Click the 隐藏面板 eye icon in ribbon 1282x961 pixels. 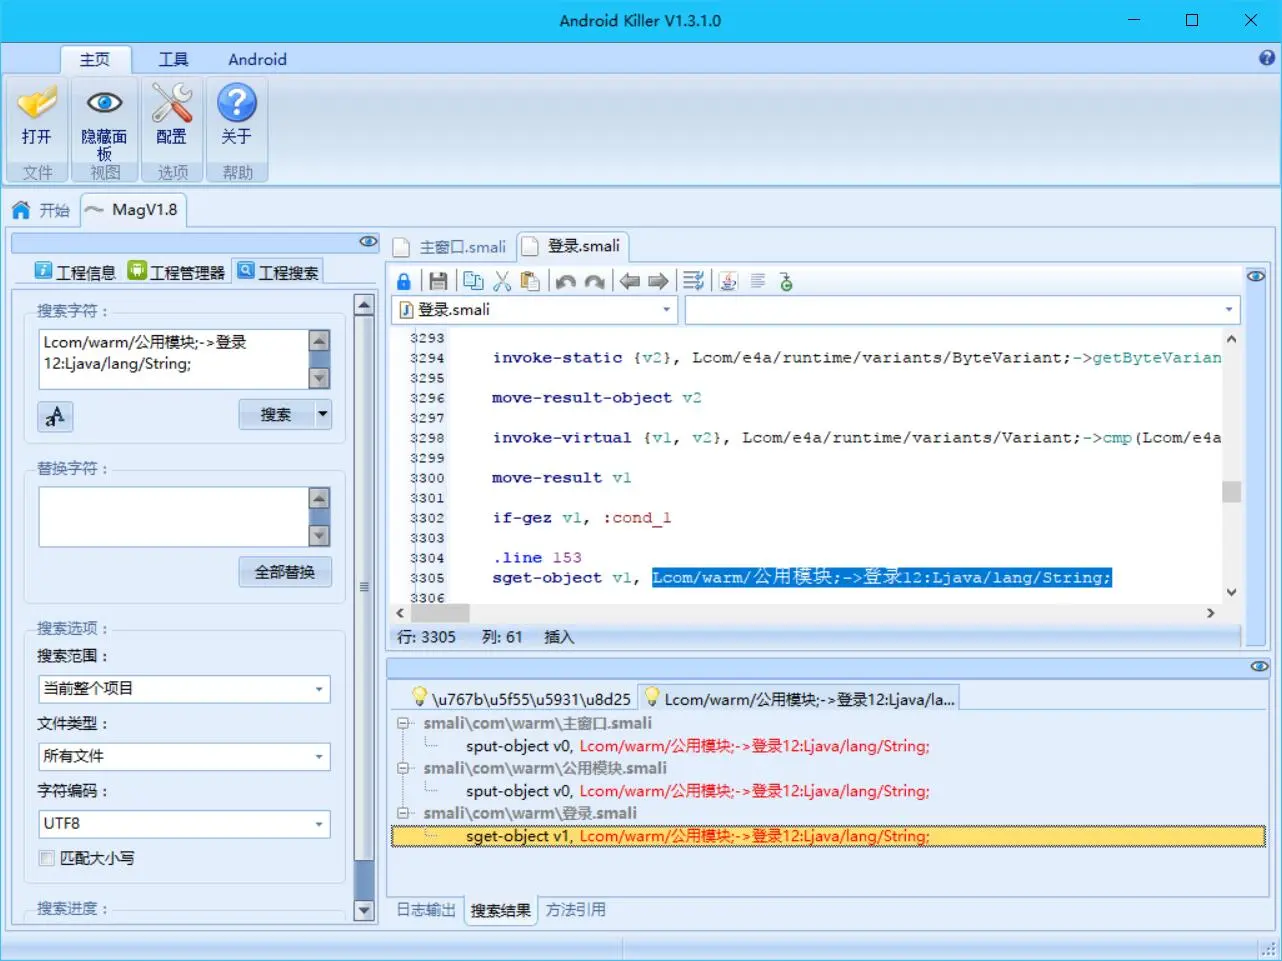pos(104,103)
